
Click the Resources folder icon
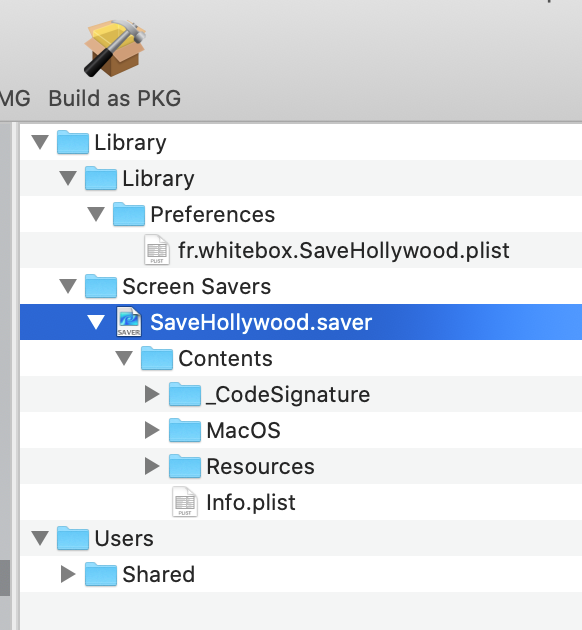click(x=185, y=466)
